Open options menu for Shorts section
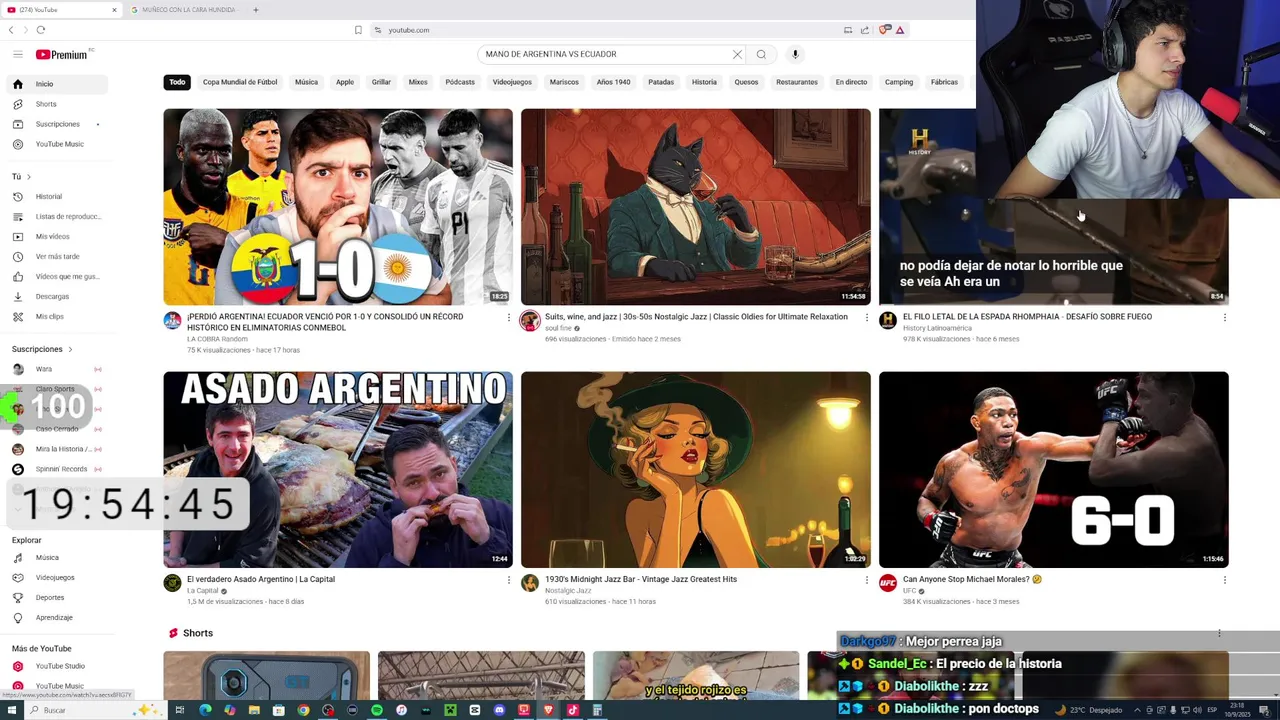The height and width of the screenshot is (720, 1280). tap(1219, 633)
